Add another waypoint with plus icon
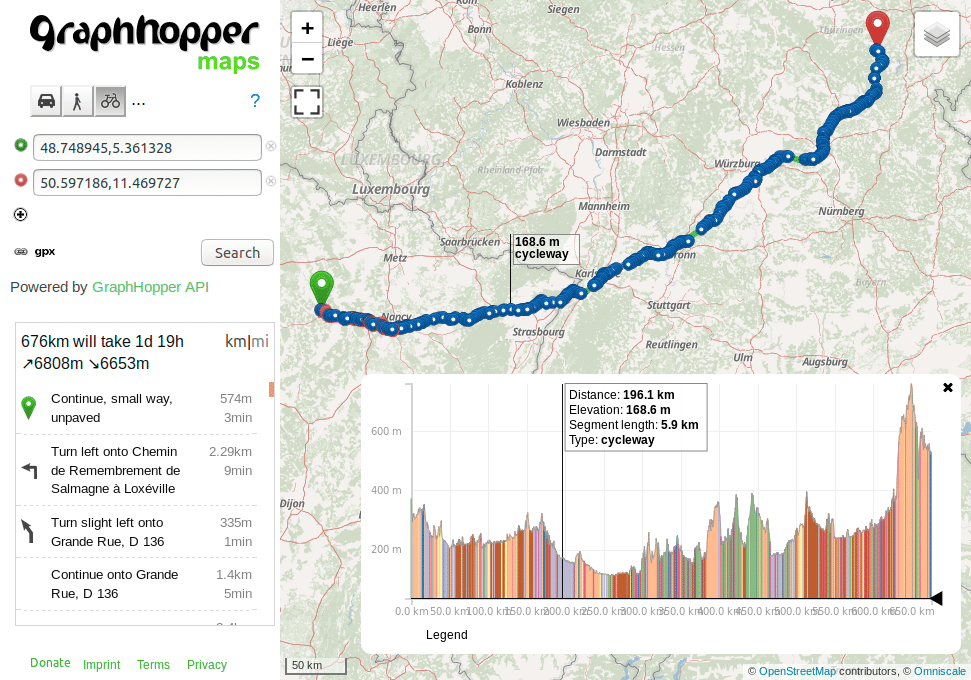This screenshot has height=680, width=971. pyautogui.click(x=20, y=214)
